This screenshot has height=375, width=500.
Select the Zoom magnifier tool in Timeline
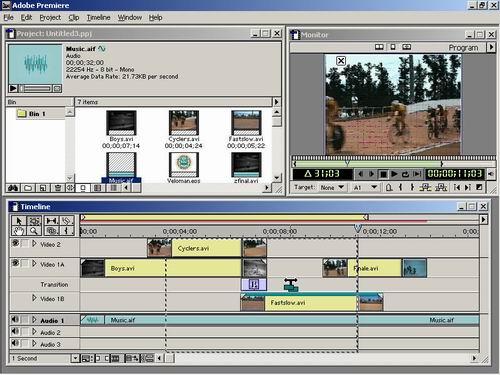[x=34, y=230]
